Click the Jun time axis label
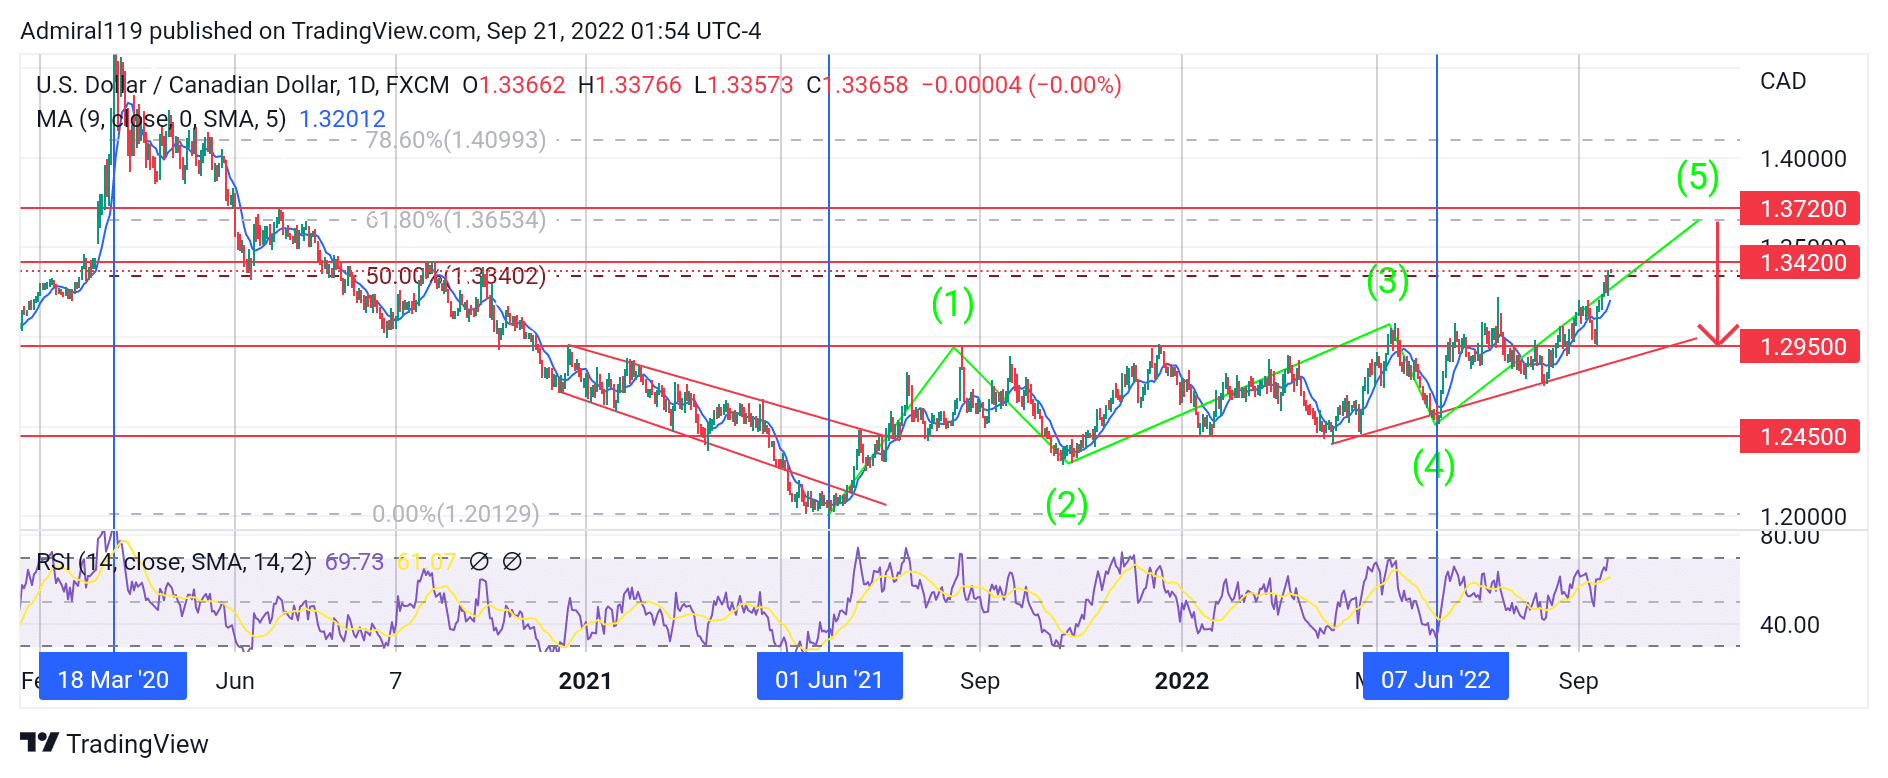Image resolution: width=1888 pixels, height=778 pixels. 235,681
